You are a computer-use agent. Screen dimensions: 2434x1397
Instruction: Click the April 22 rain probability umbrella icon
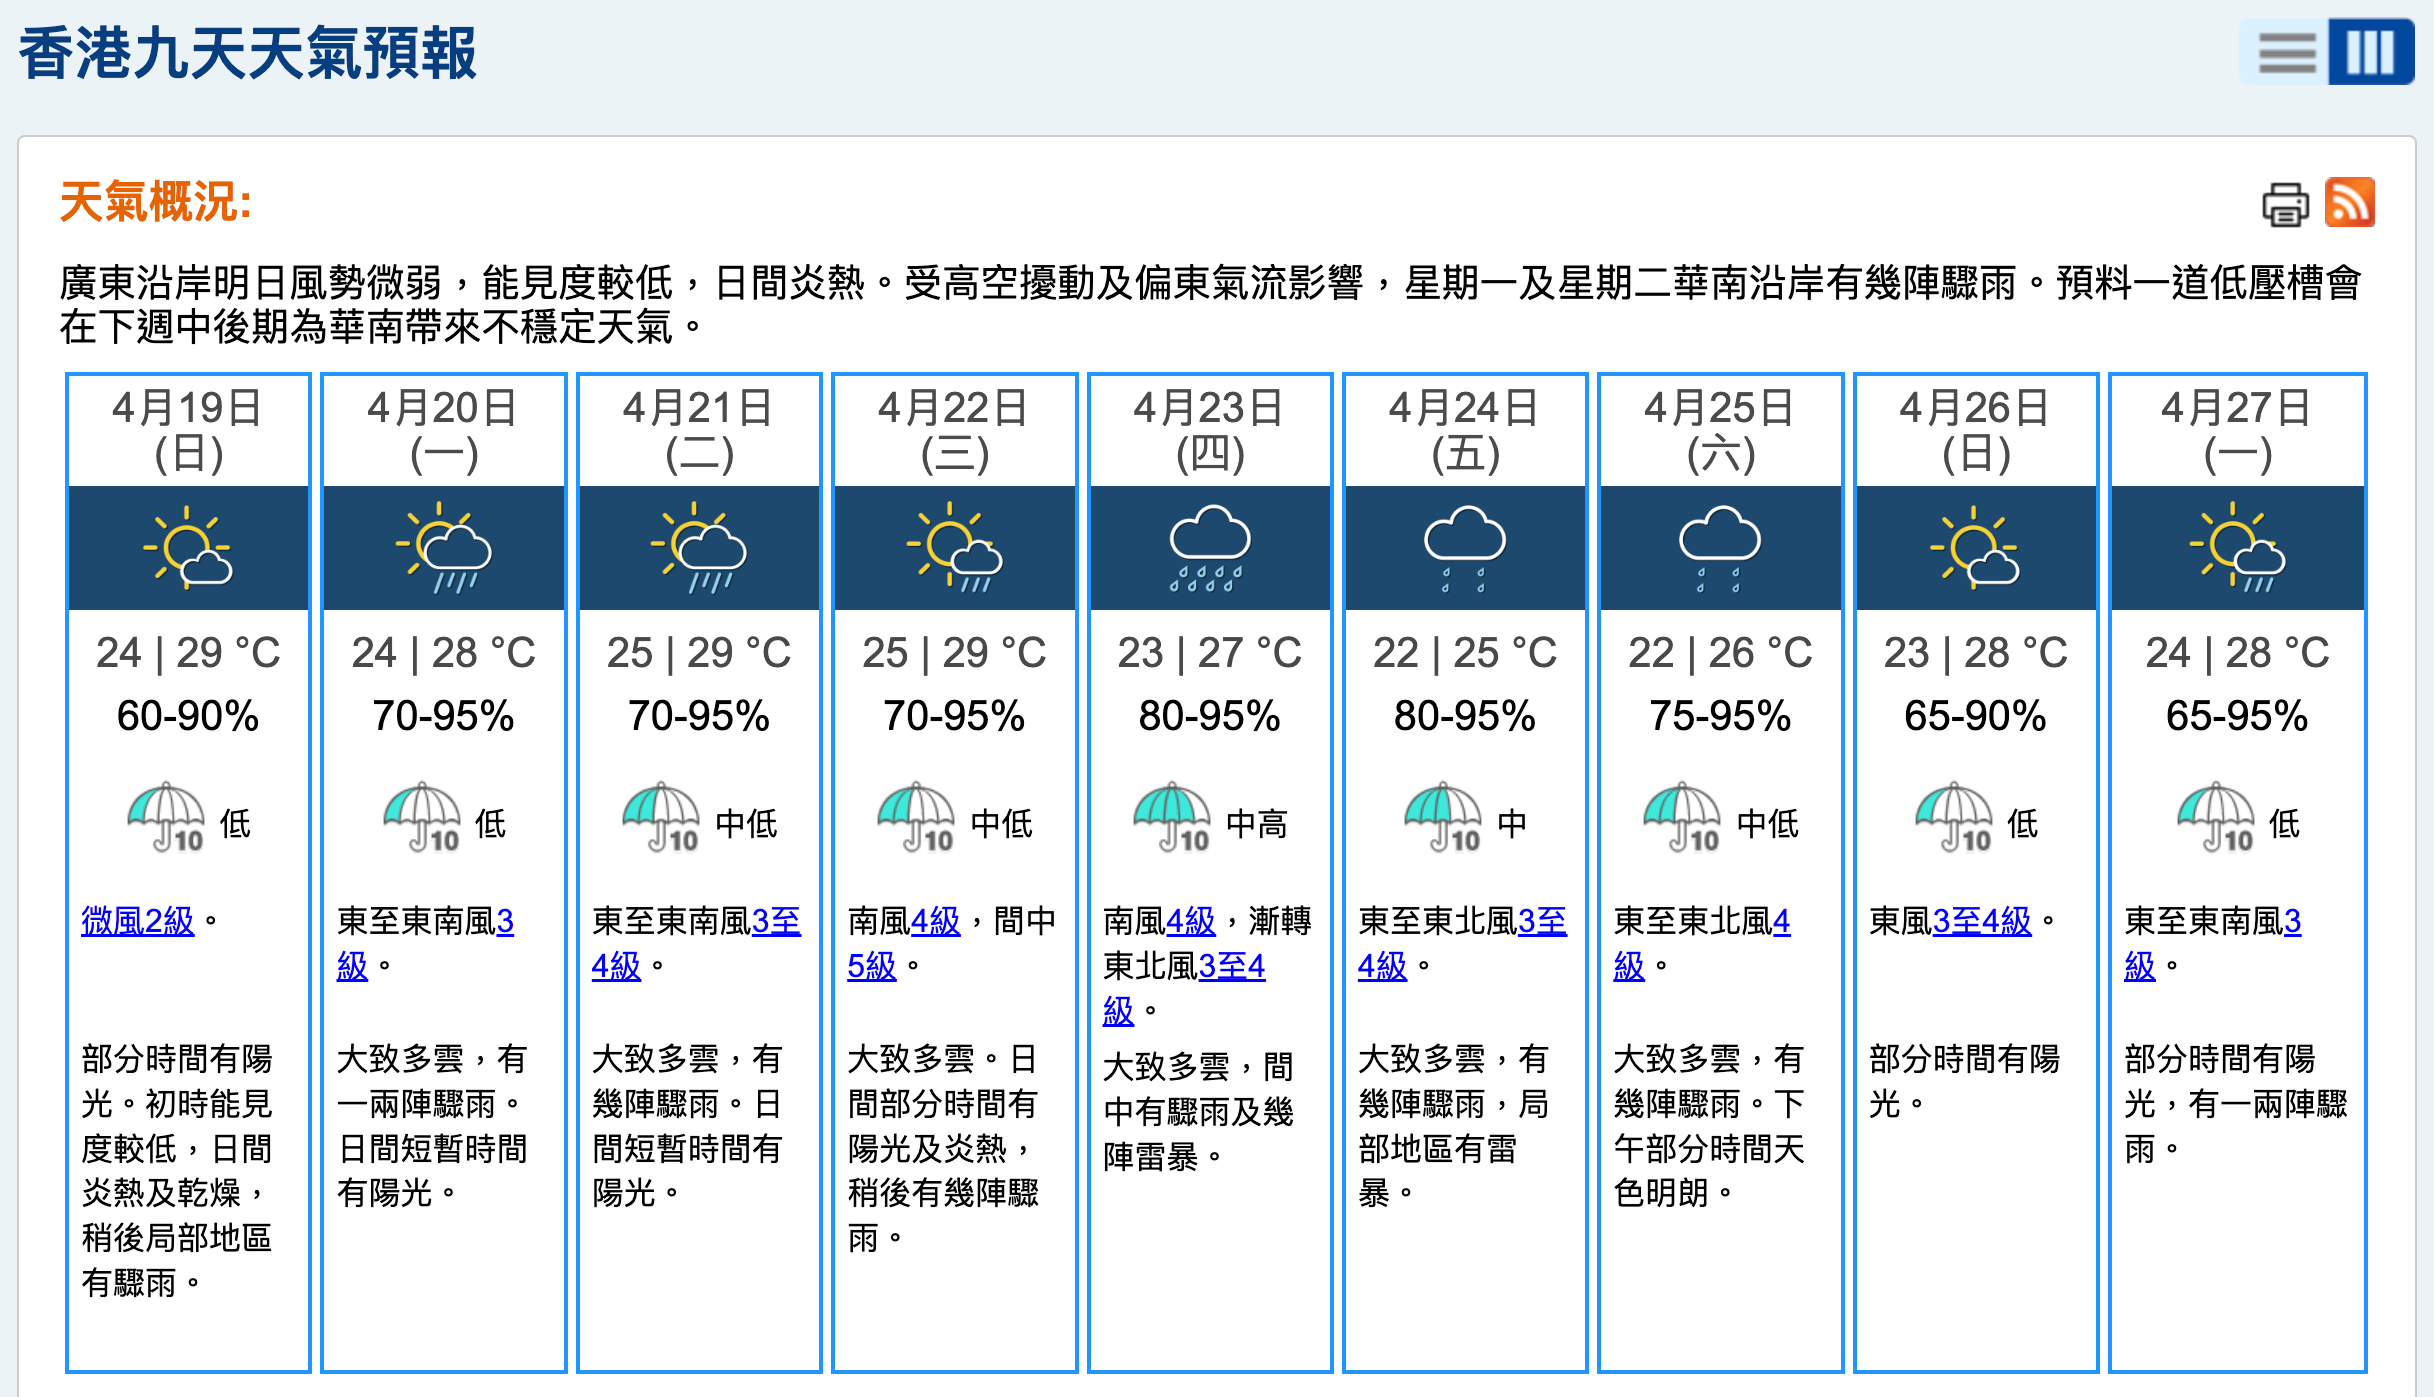916,818
